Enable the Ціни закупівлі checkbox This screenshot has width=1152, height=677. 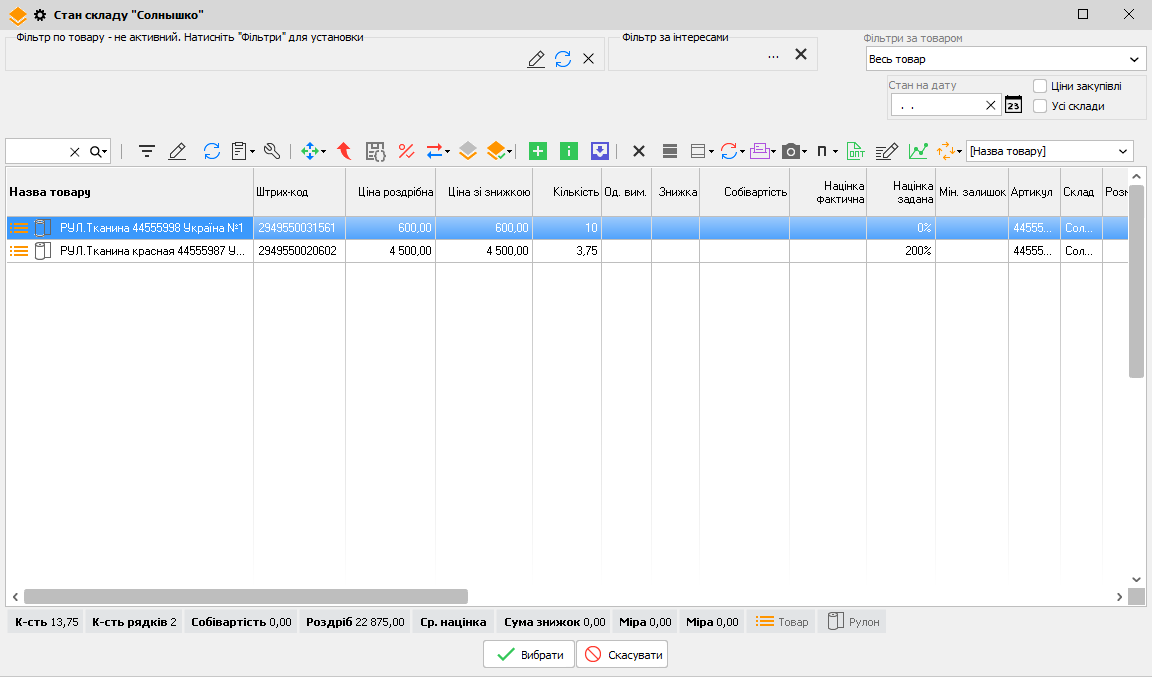click(1040, 86)
